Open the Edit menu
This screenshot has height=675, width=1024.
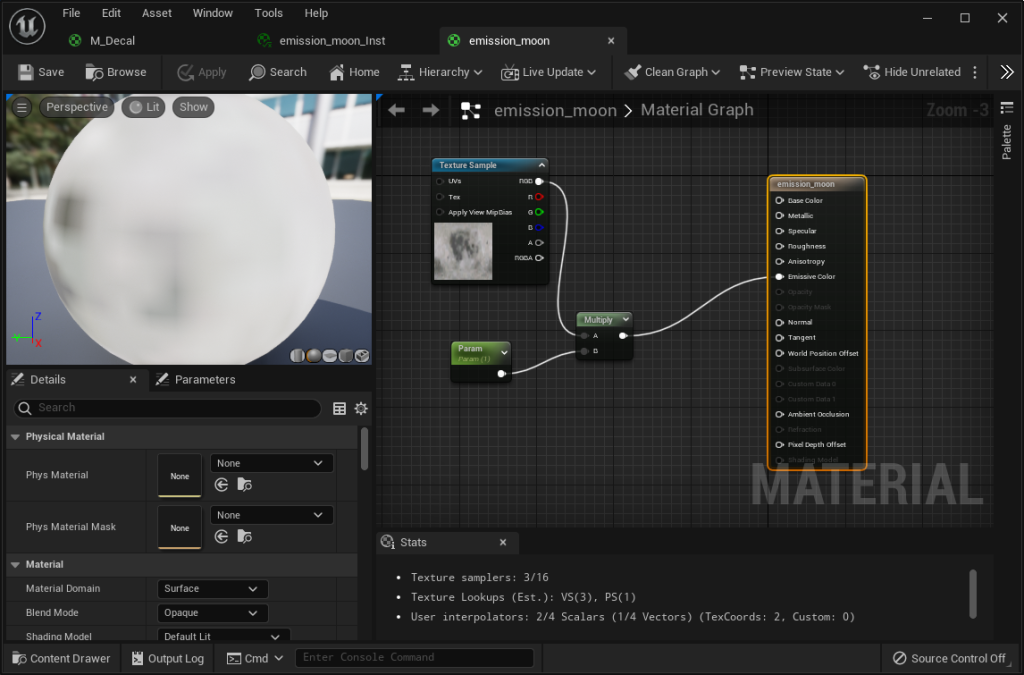click(x=111, y=13)
